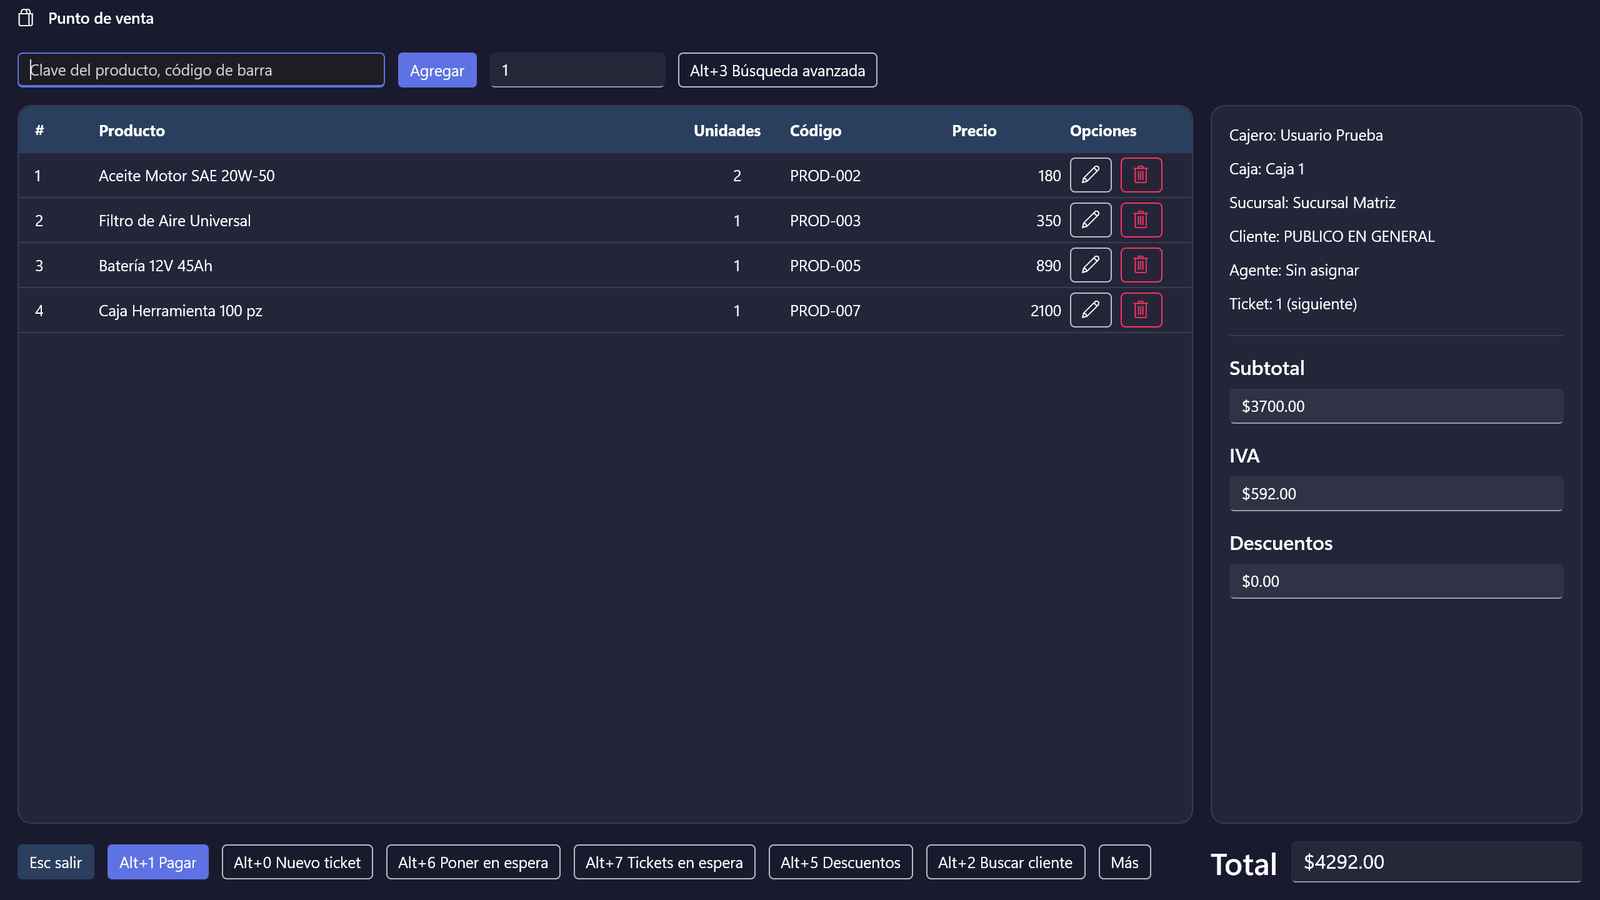Click the Subtotal field $3700.00

1396,406
